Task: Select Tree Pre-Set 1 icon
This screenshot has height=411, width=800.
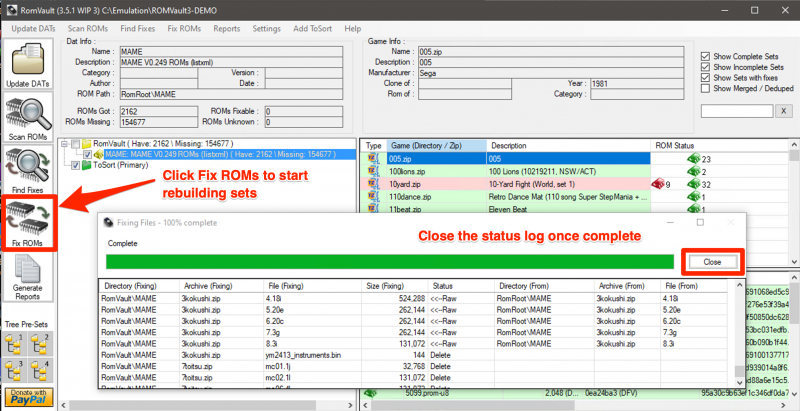Action: pyautogui.click(x=14, y=342)
